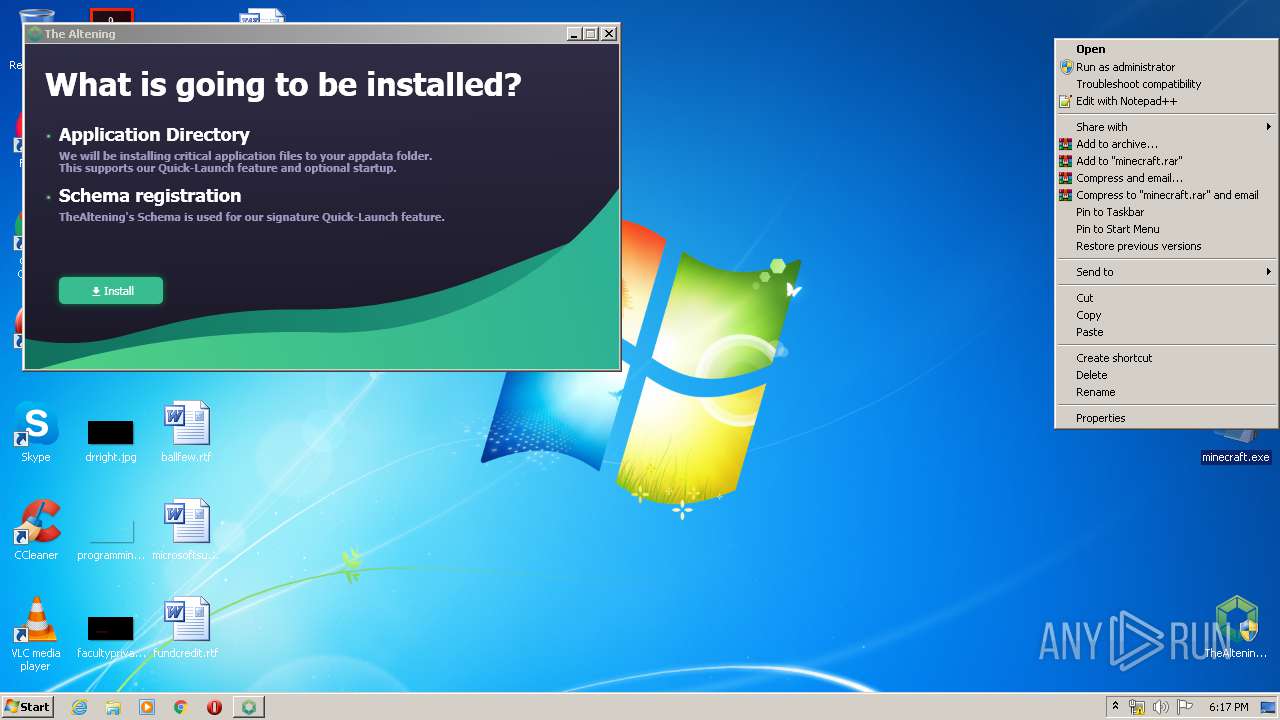This screenshot has height=720, width=1280.
Task: Expand the Send to submenu
Action: point(1166,272)
